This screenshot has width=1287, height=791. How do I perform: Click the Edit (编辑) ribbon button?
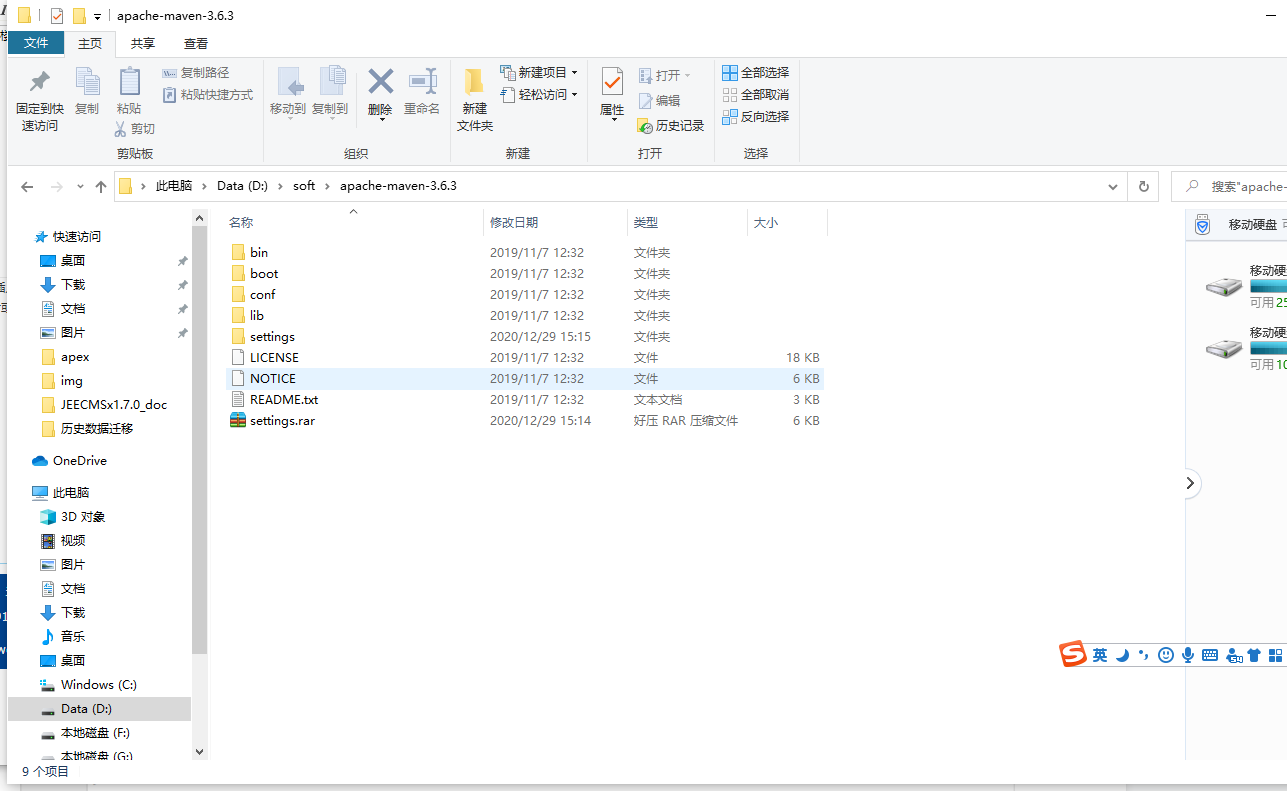[659, 100]
